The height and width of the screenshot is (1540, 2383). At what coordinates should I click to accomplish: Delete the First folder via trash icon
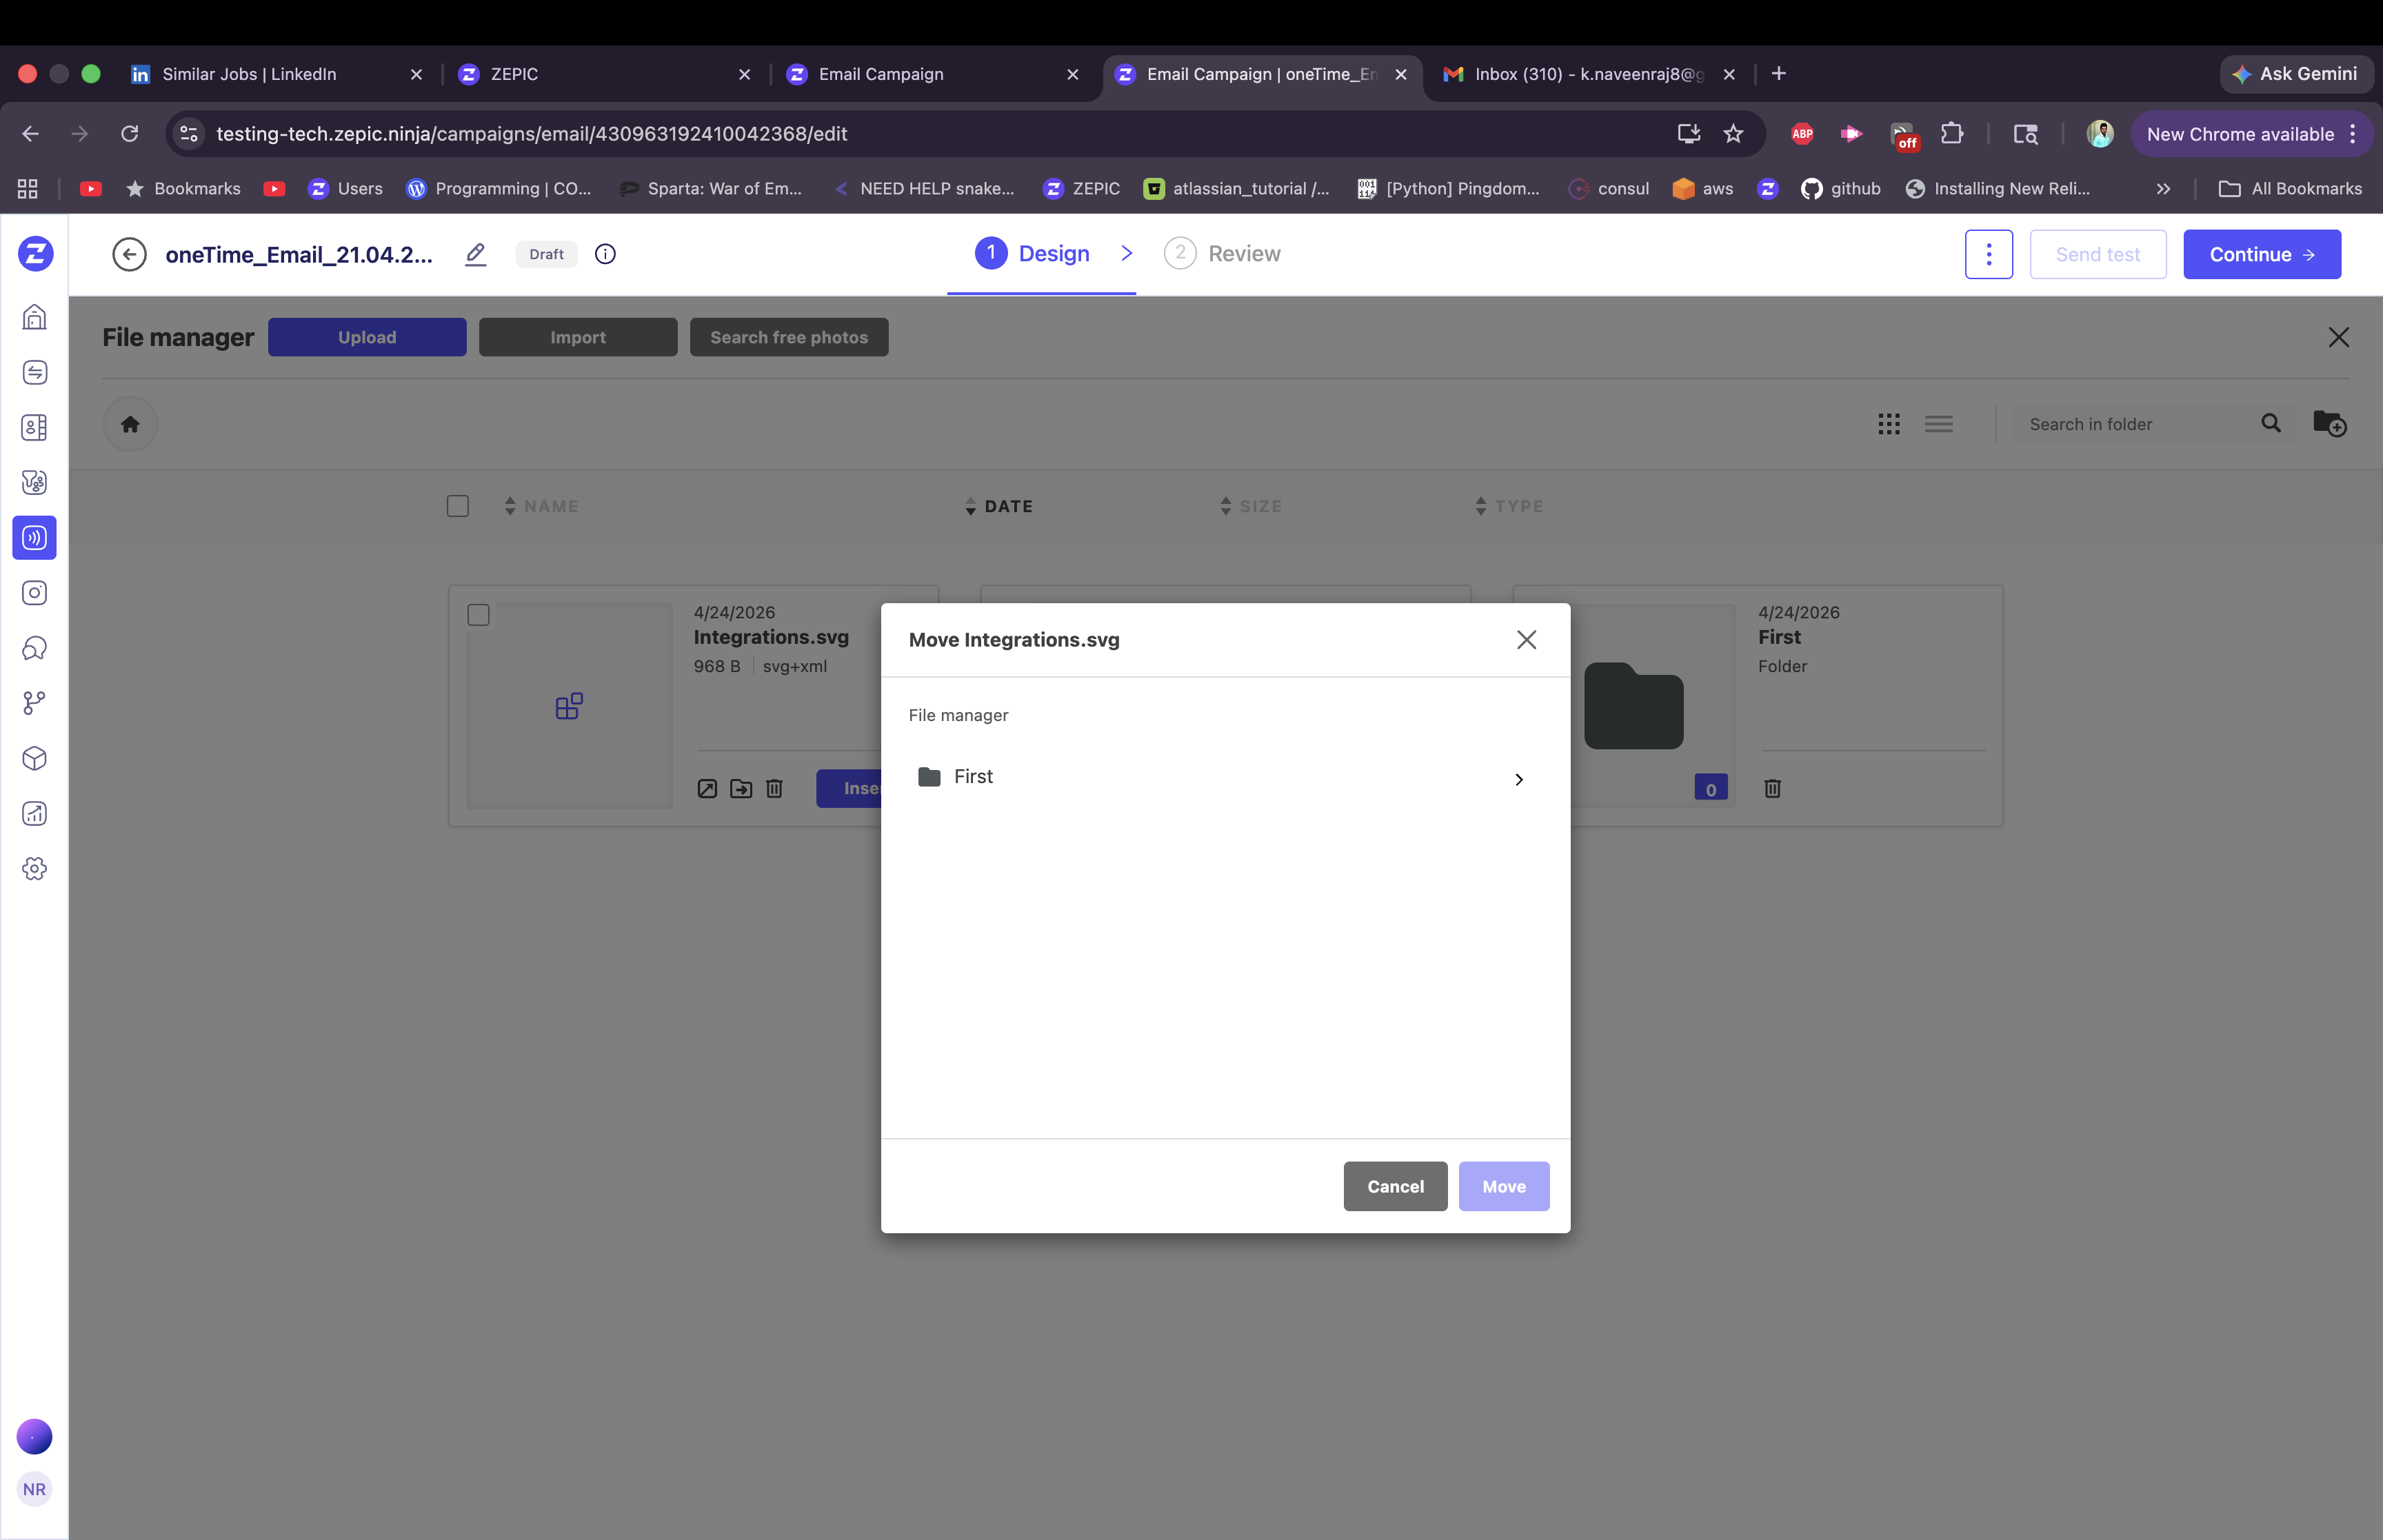1772,789
